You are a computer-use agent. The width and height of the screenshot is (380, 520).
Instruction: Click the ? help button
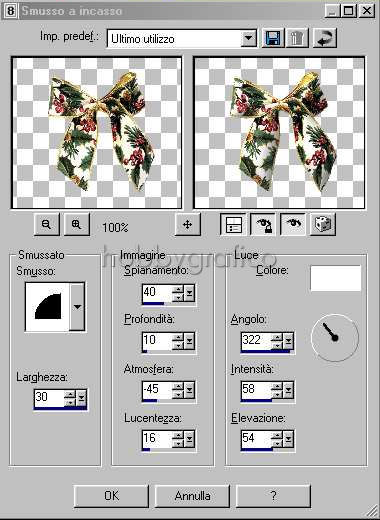tap(273, 496)
